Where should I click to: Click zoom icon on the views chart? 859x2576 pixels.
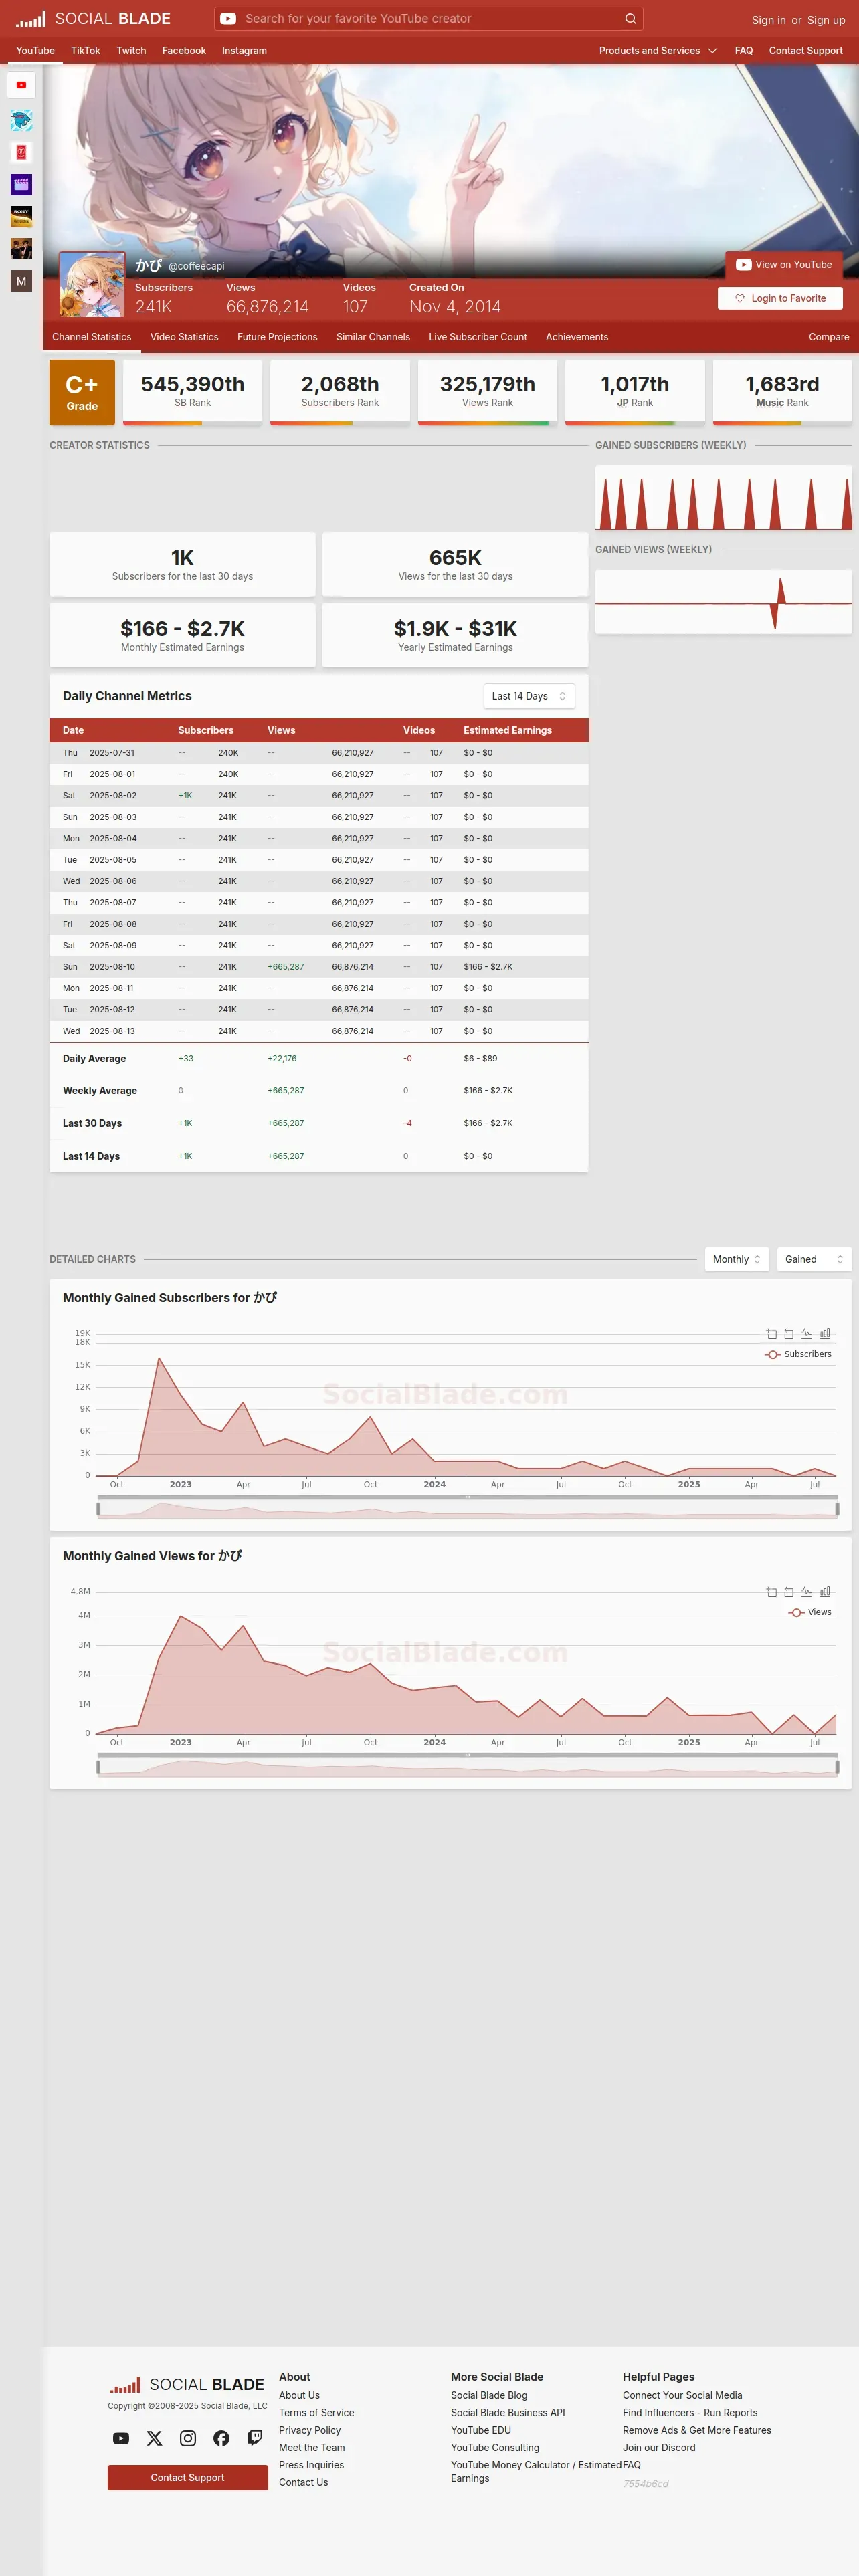(x=771, y=1591)
